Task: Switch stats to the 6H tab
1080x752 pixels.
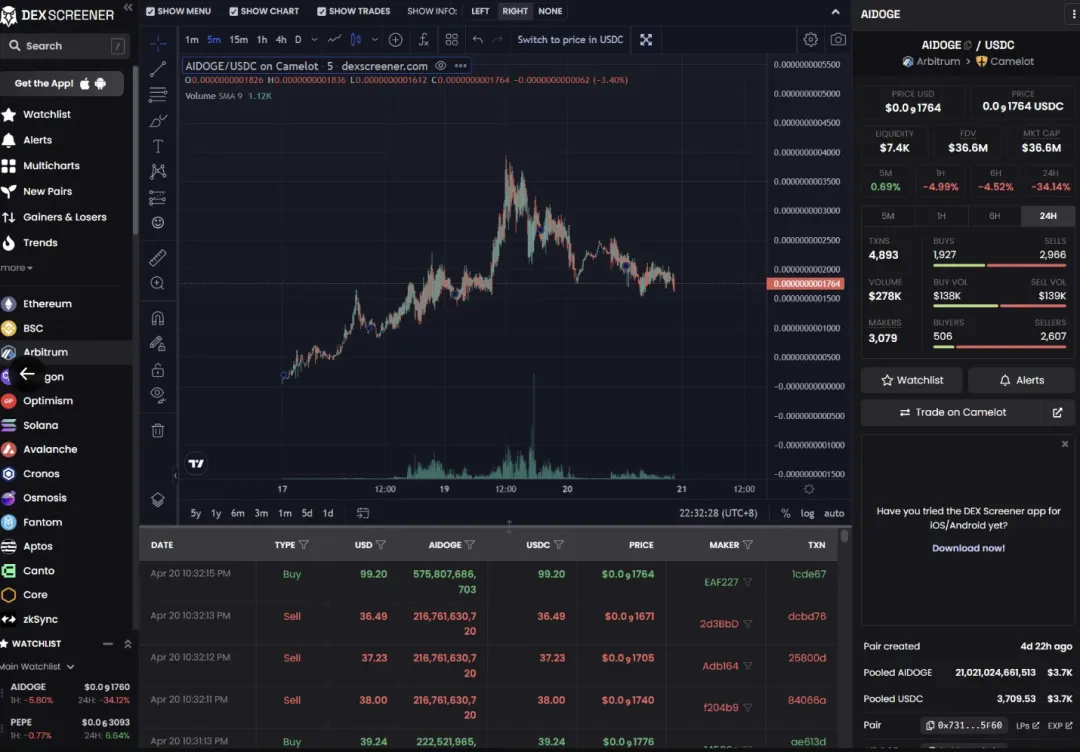Action: coord(995,216)
